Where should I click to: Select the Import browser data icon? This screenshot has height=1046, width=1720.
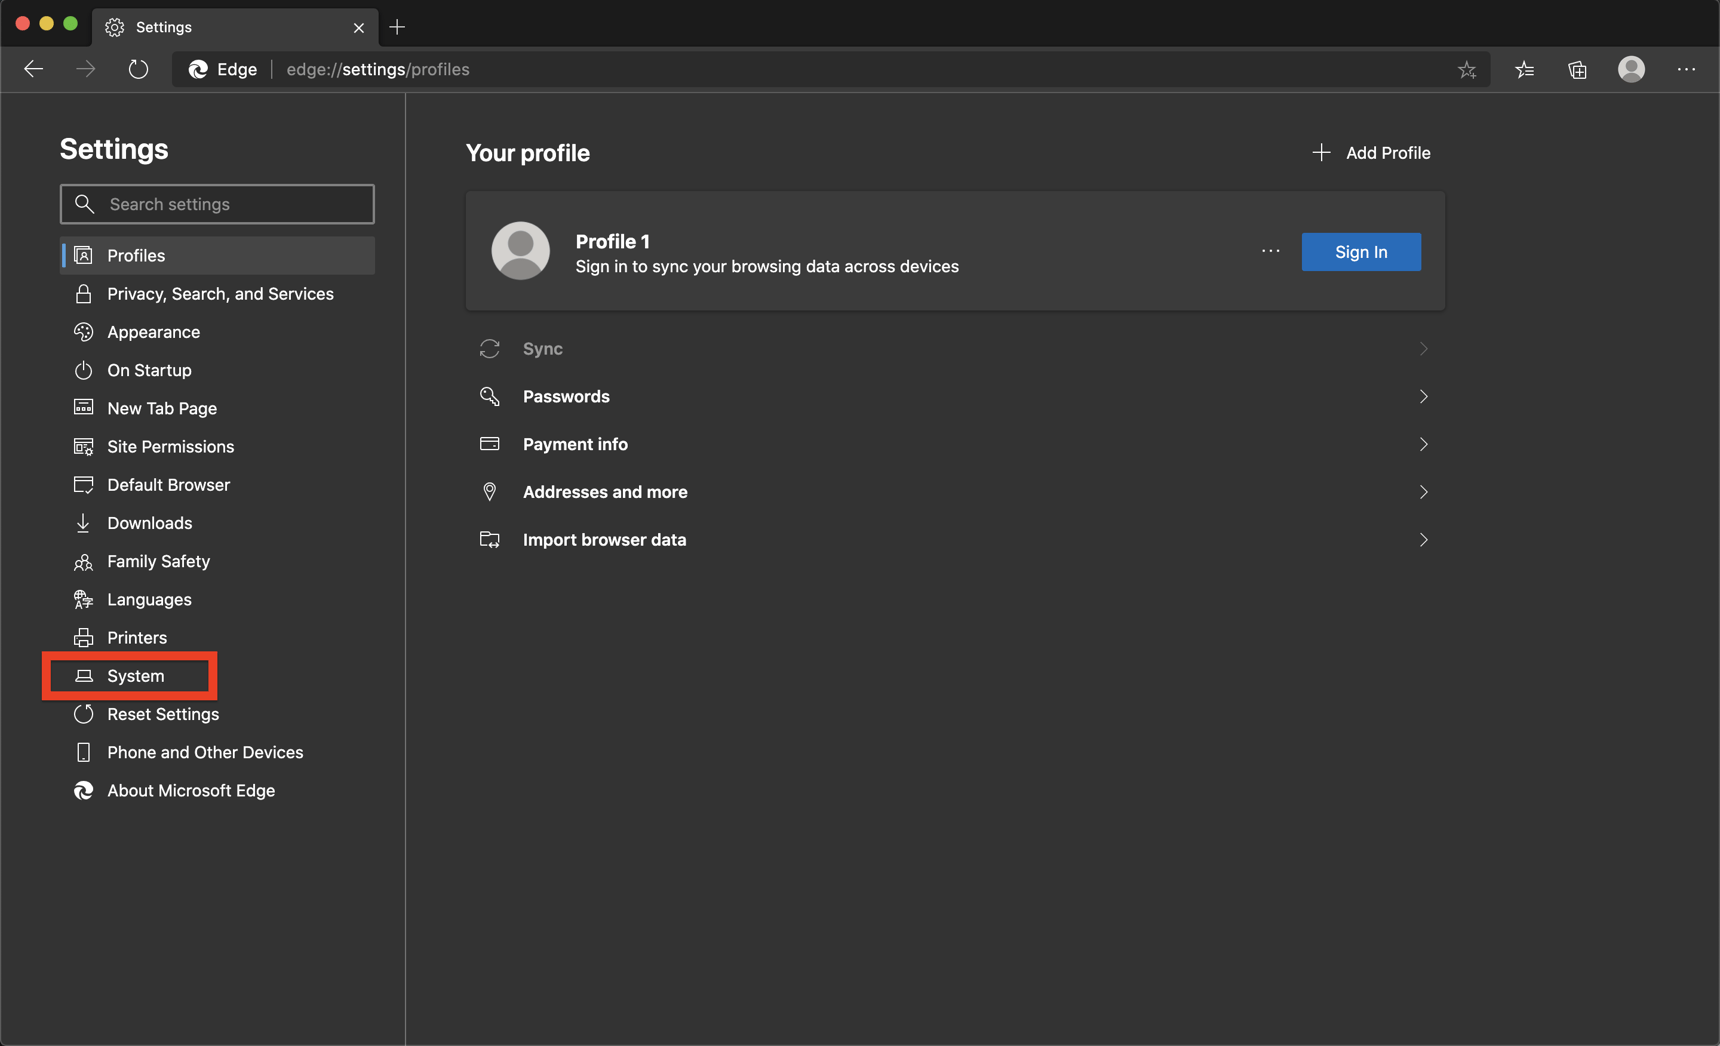(x=489, y=539)
